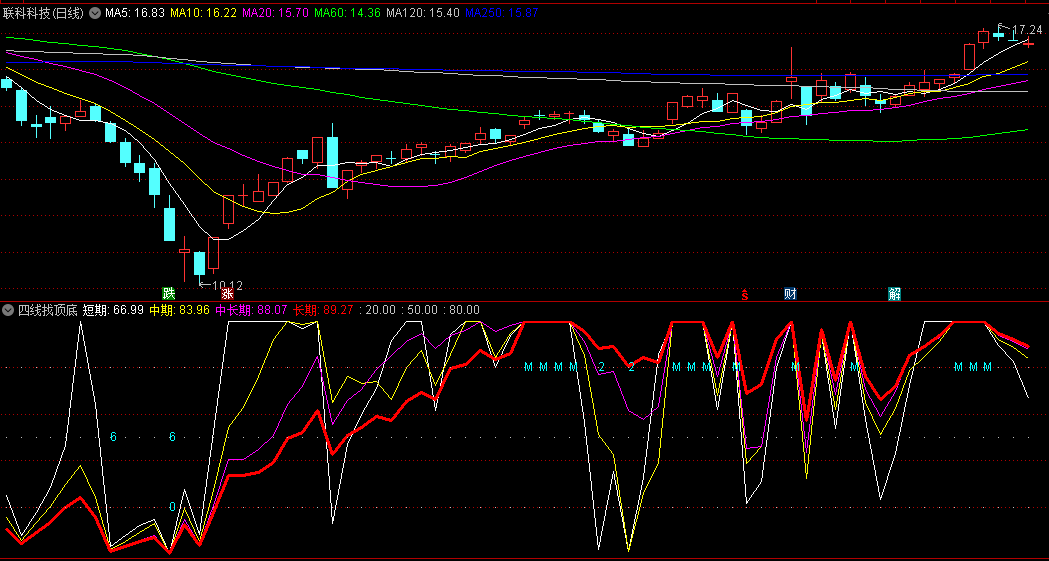Click the red $ marker icon
Viewport: 1049px width, 561px height.
pyautogui.click(x=745, y=294)
